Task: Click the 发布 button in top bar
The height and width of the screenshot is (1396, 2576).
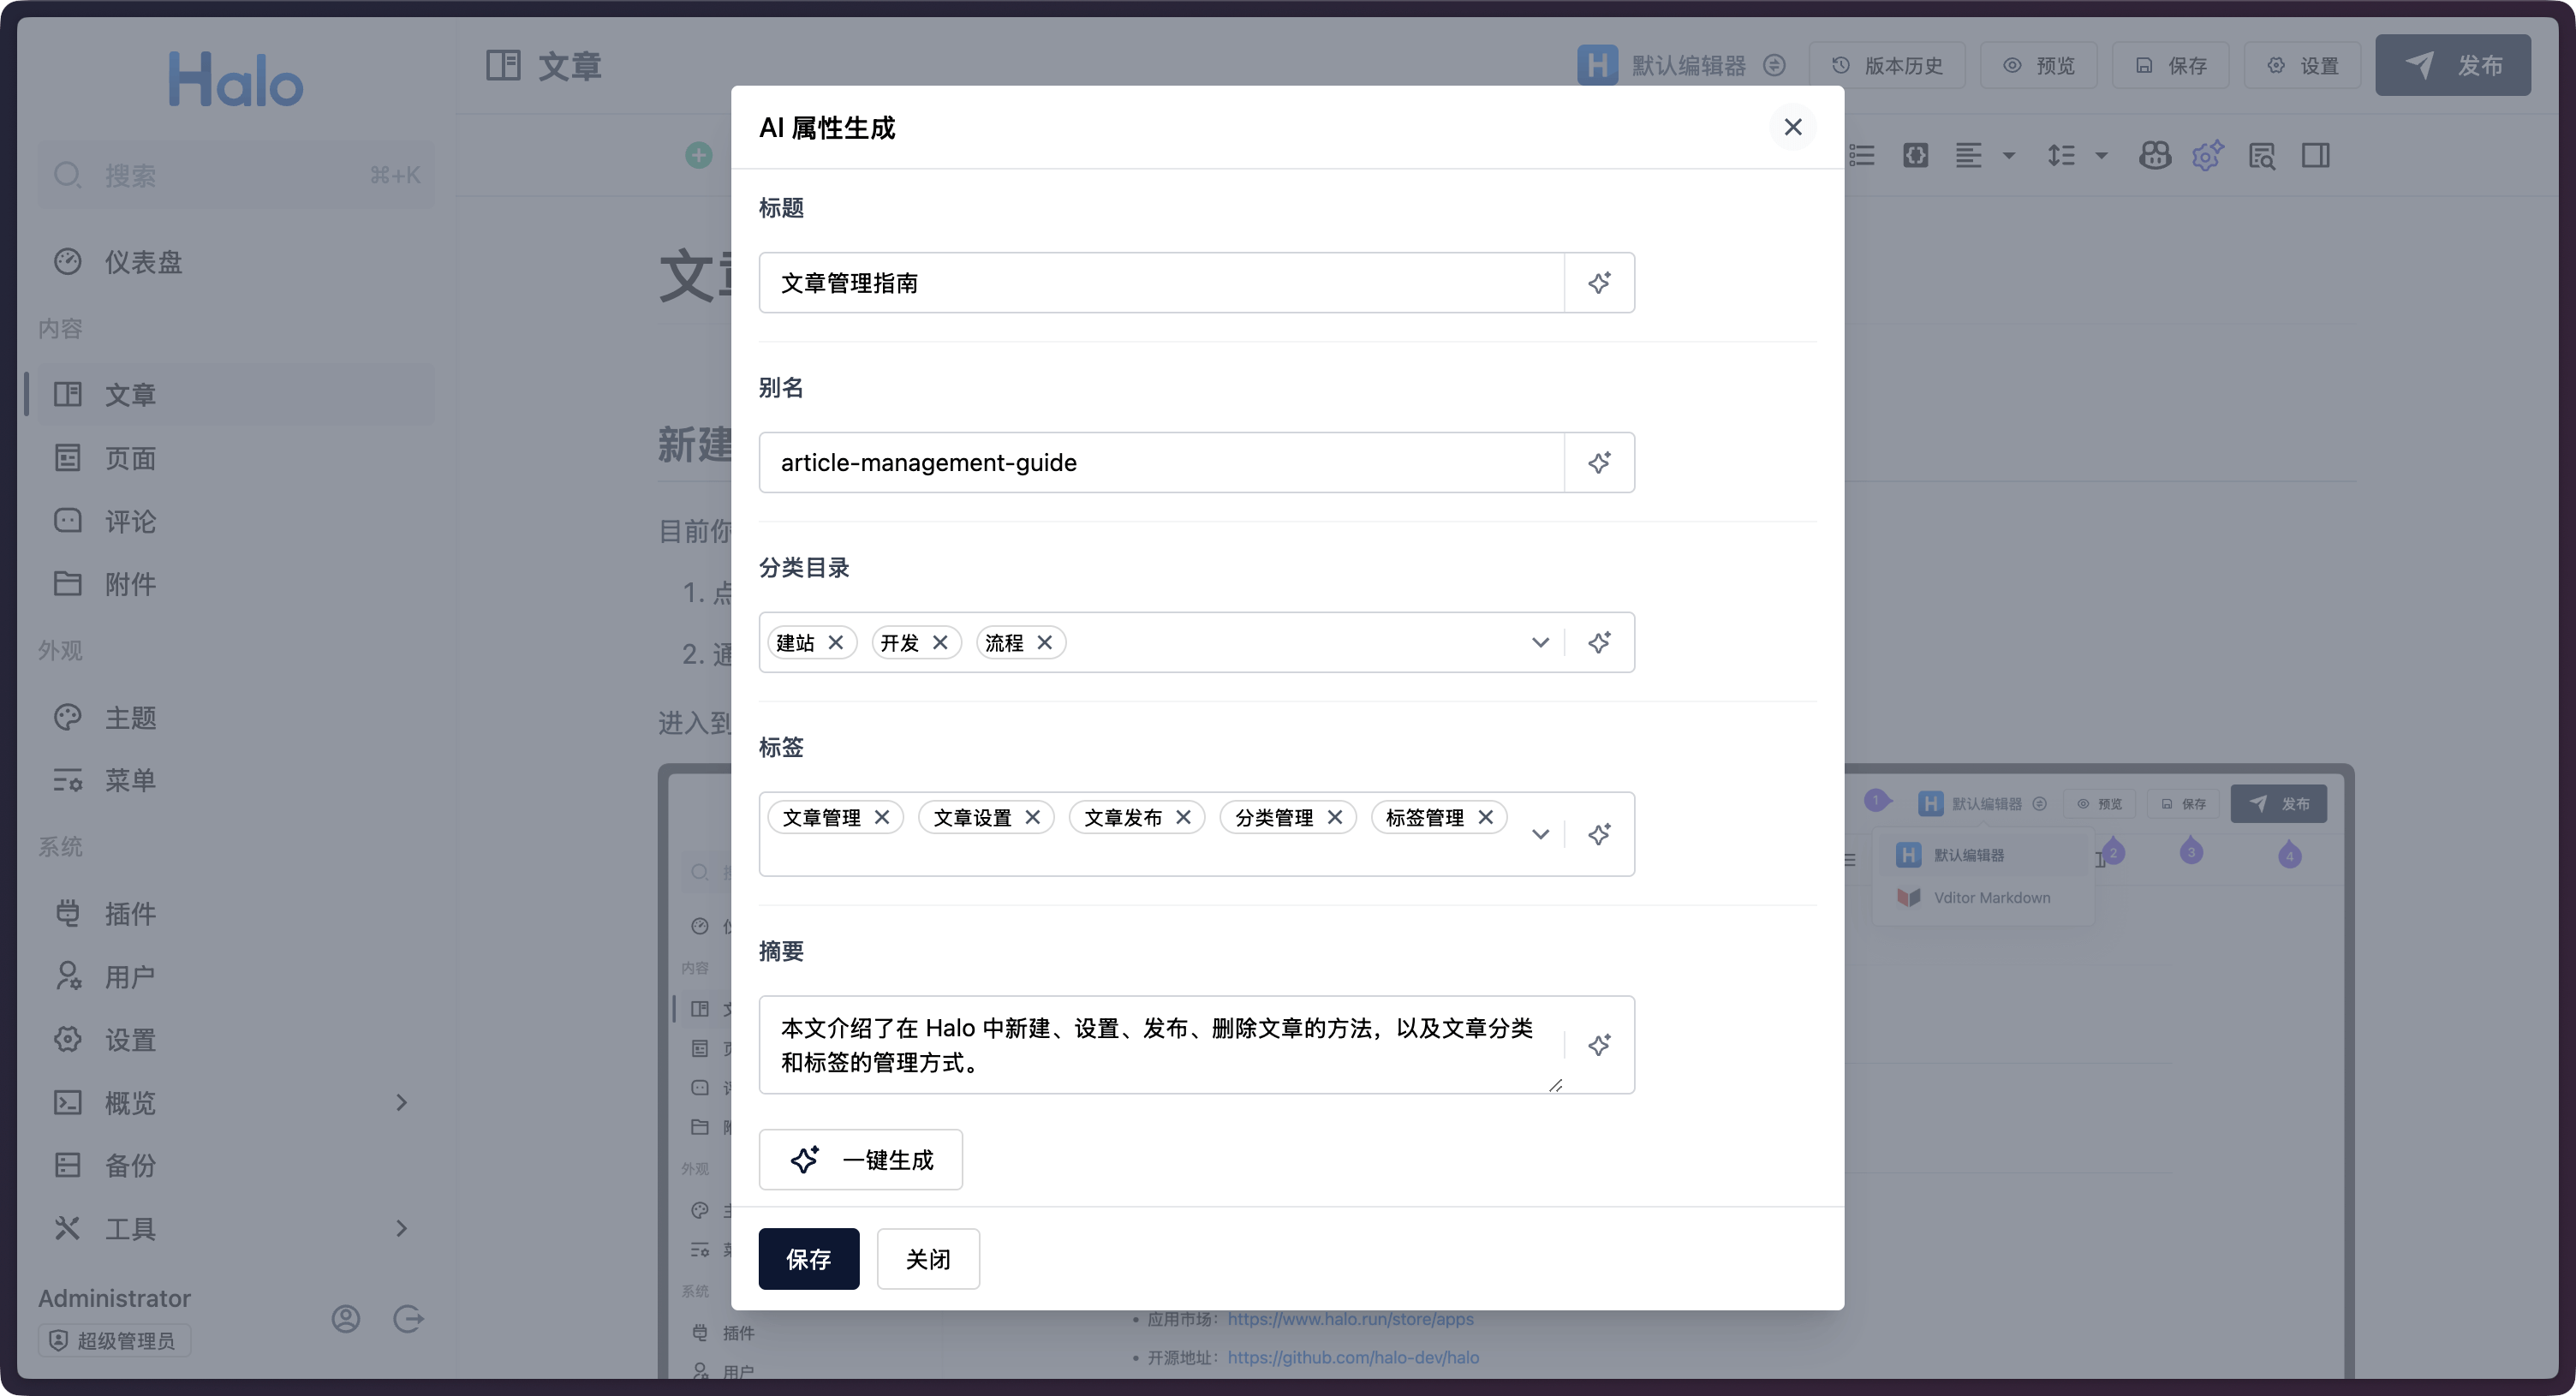Action: (2453, 65)
